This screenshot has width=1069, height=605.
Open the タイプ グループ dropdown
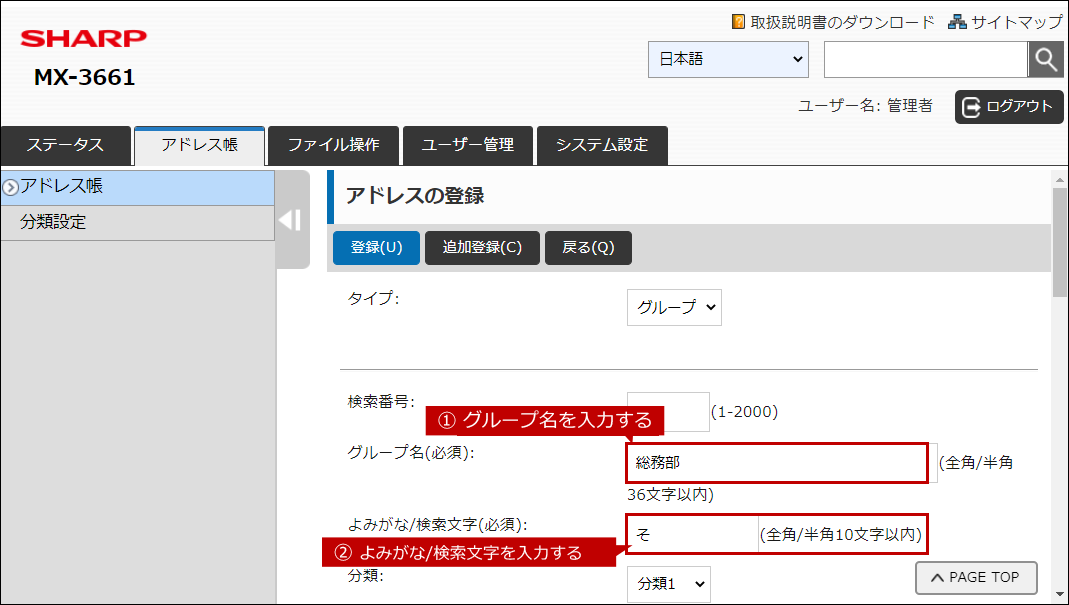[674, 308]
